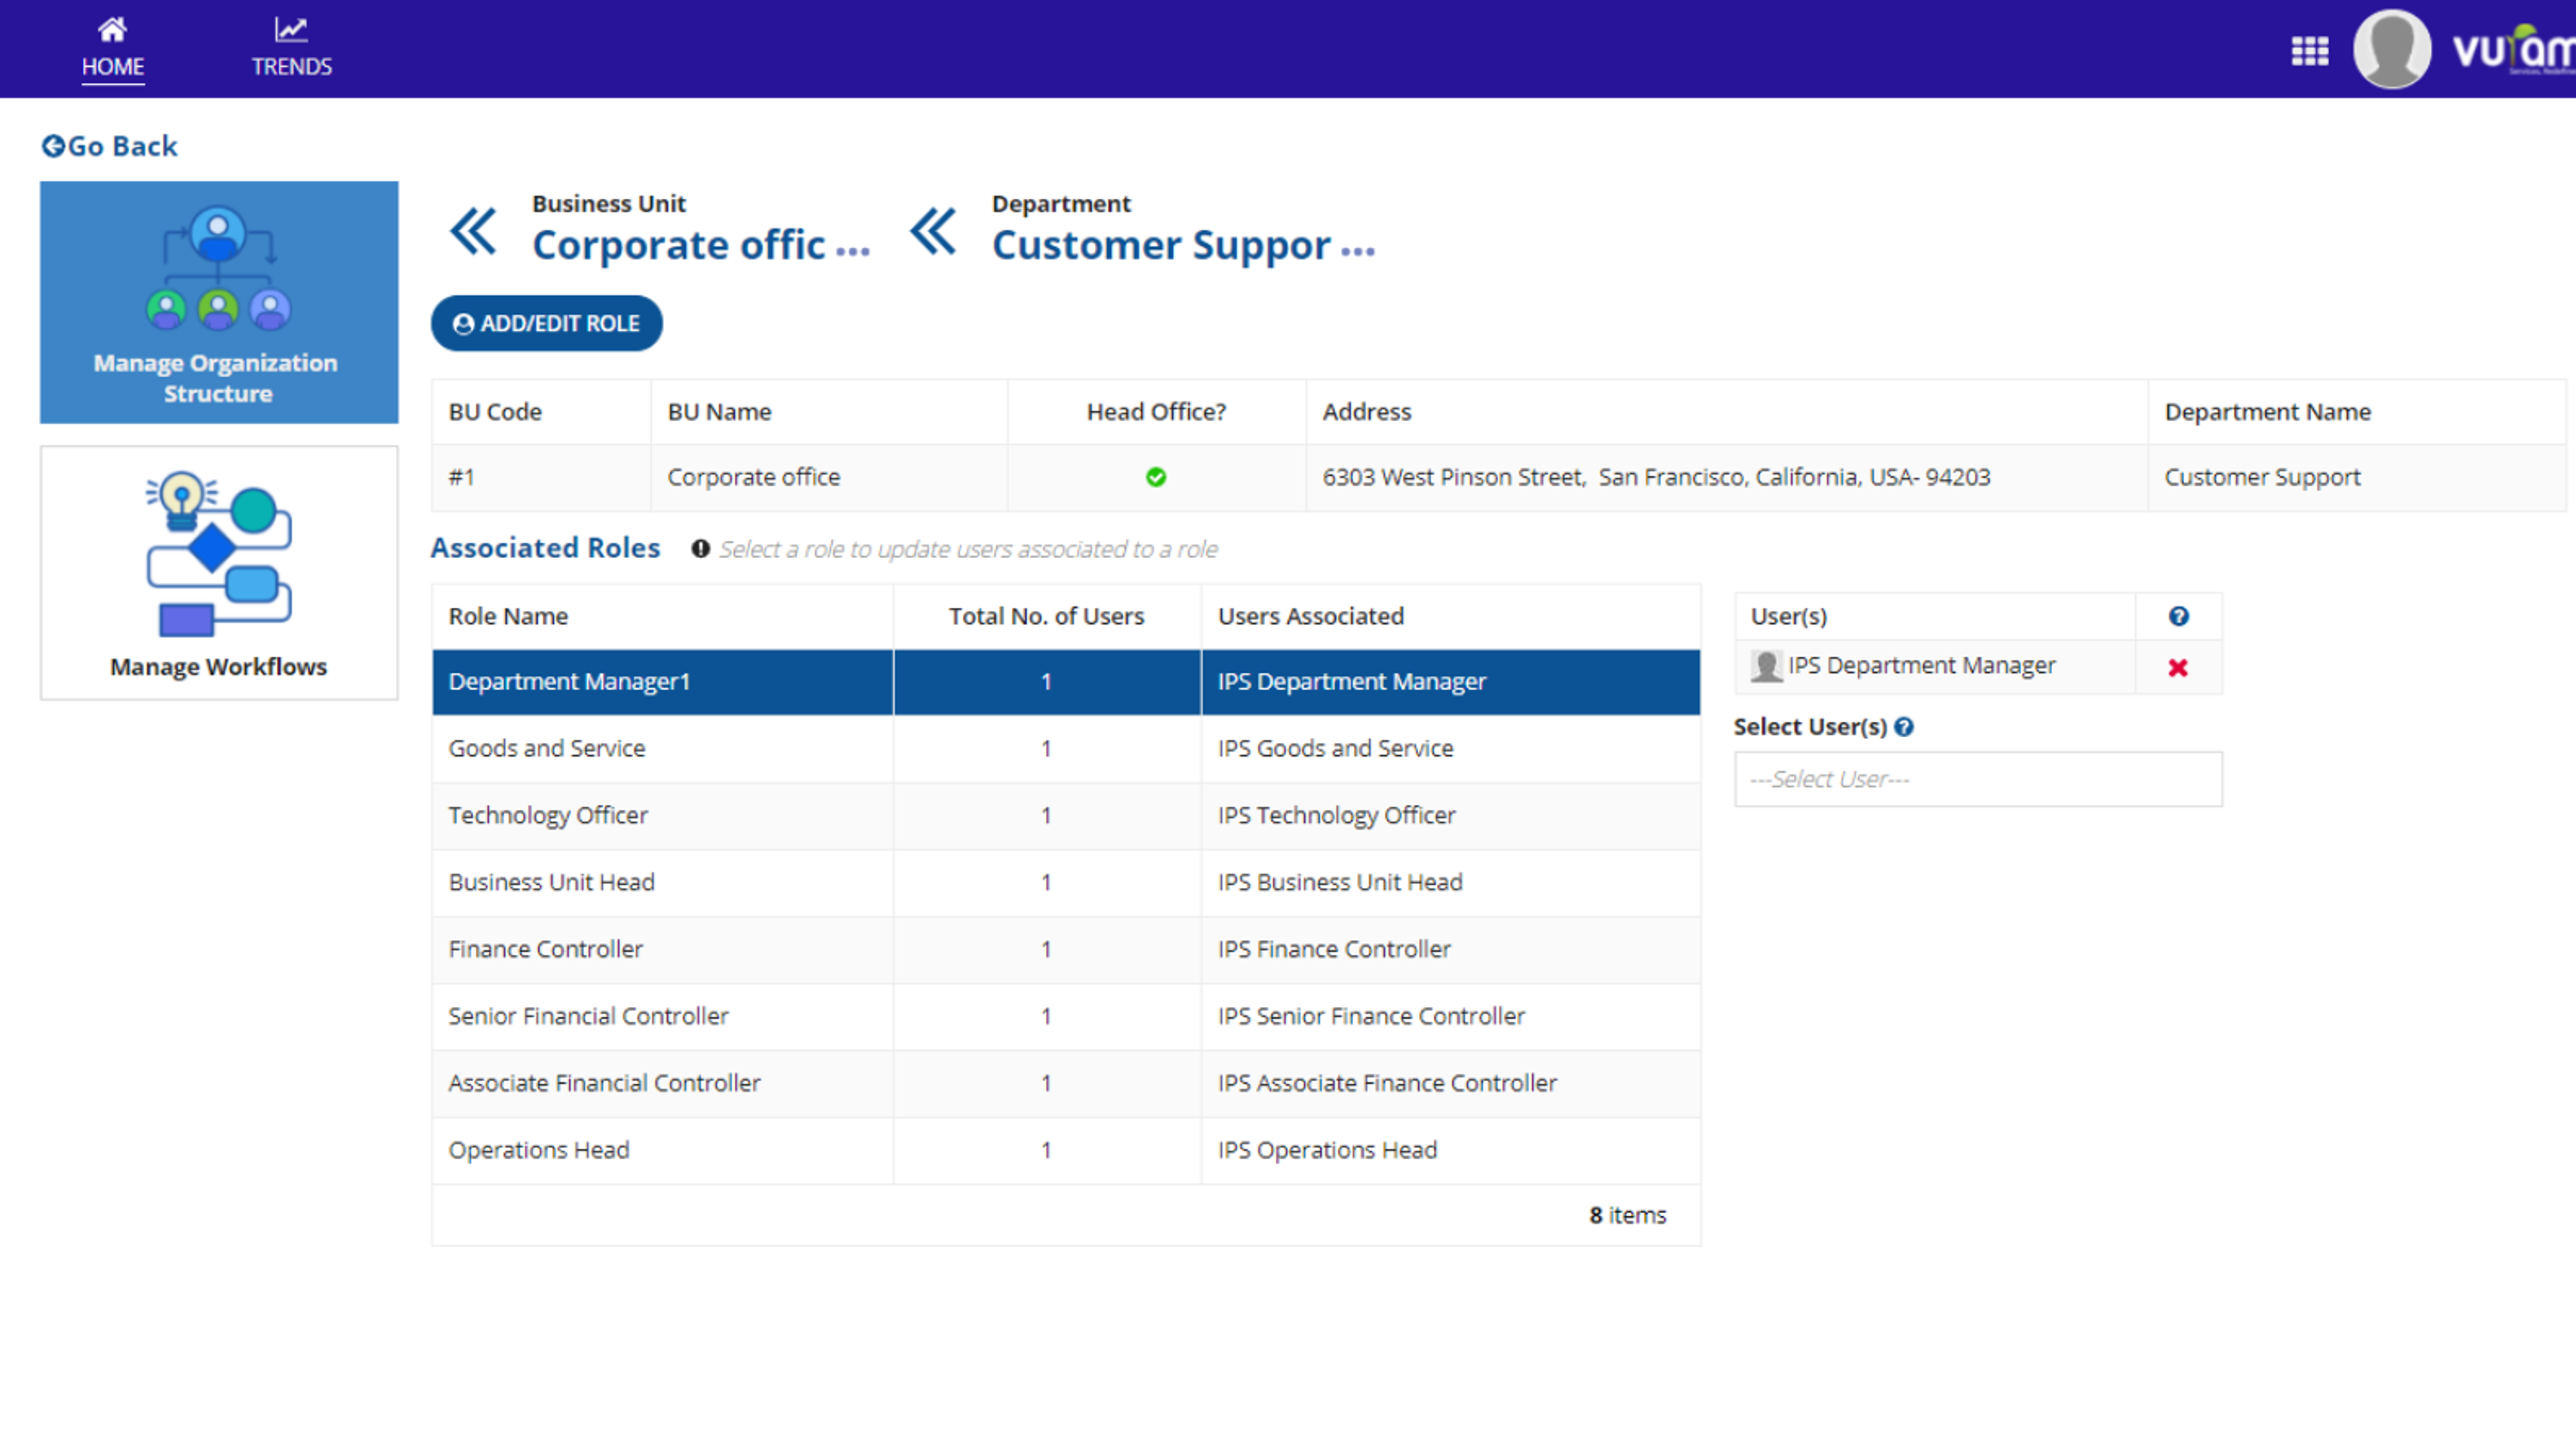
Task: Click the BU Code column header
Action: (x=495, y=412)
